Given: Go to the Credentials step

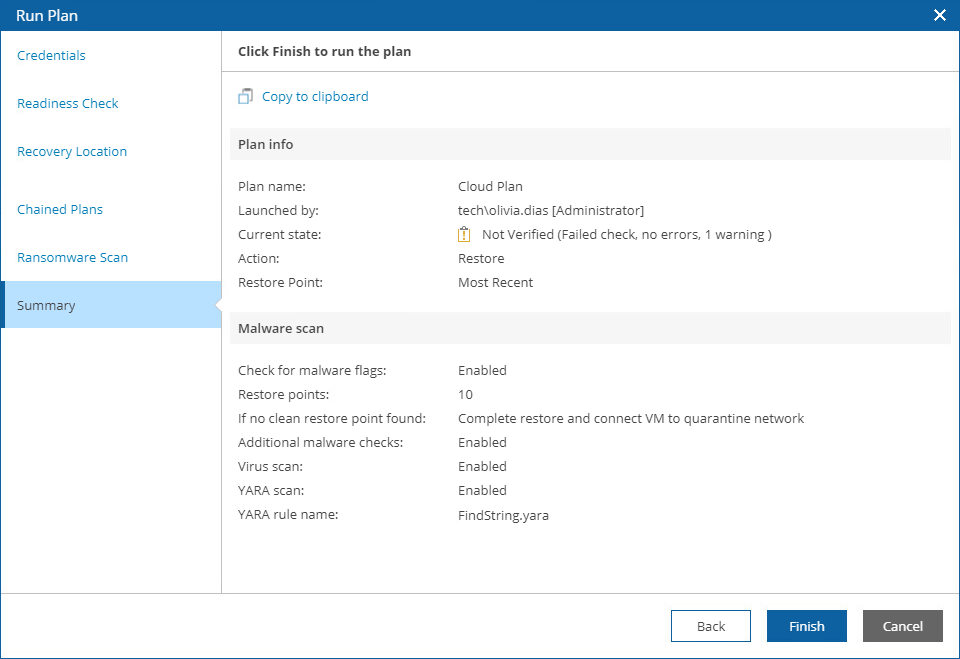Looking at the screenshot, I should click(x=52, y=56).
